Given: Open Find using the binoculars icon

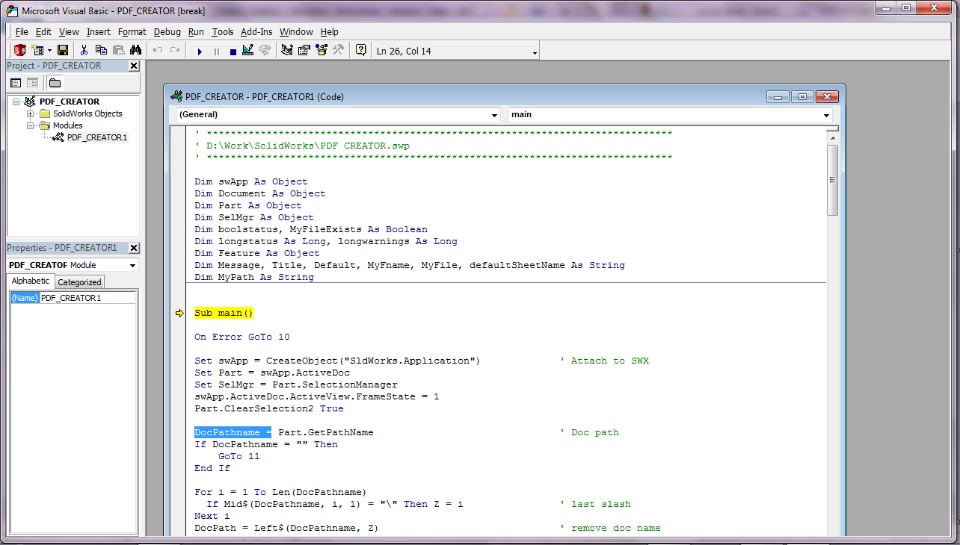Looking at the screenshot, I should [135, 50].
